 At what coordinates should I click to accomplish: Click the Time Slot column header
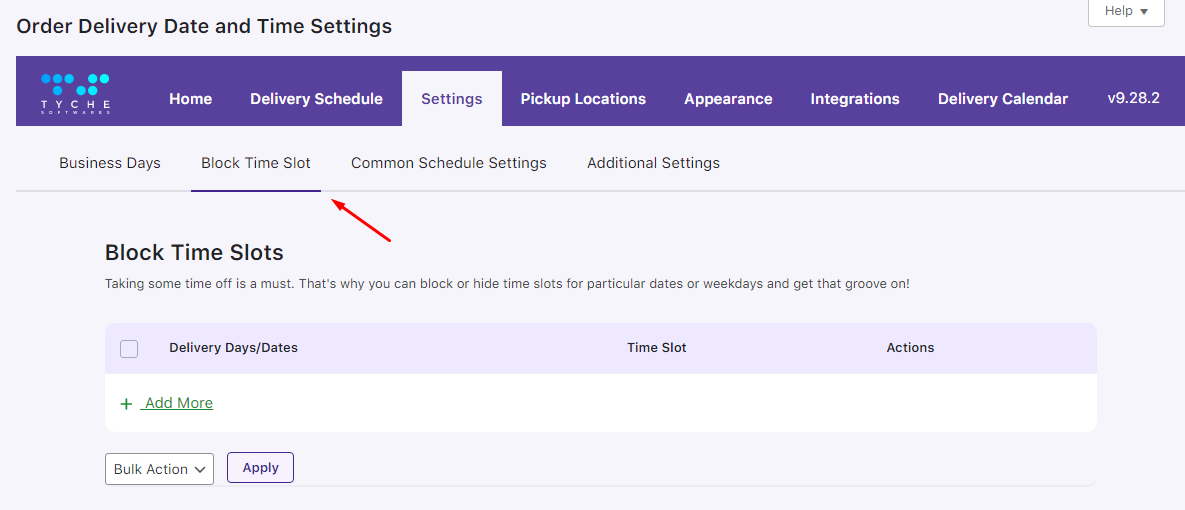pyautogui.click(x=657, y=348)
